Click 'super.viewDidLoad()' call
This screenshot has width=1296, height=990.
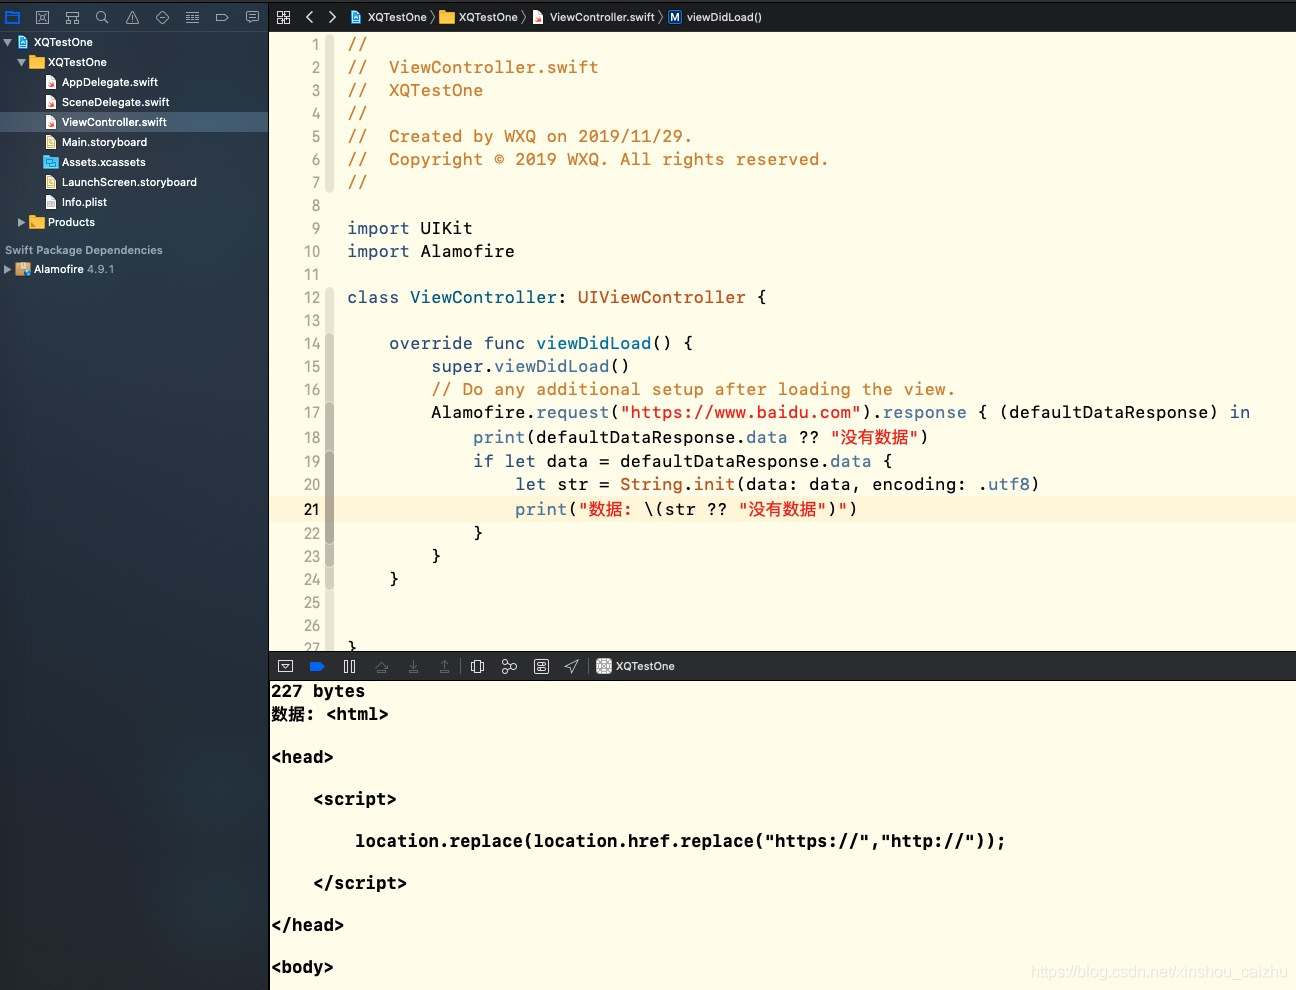tap(530, 366)
